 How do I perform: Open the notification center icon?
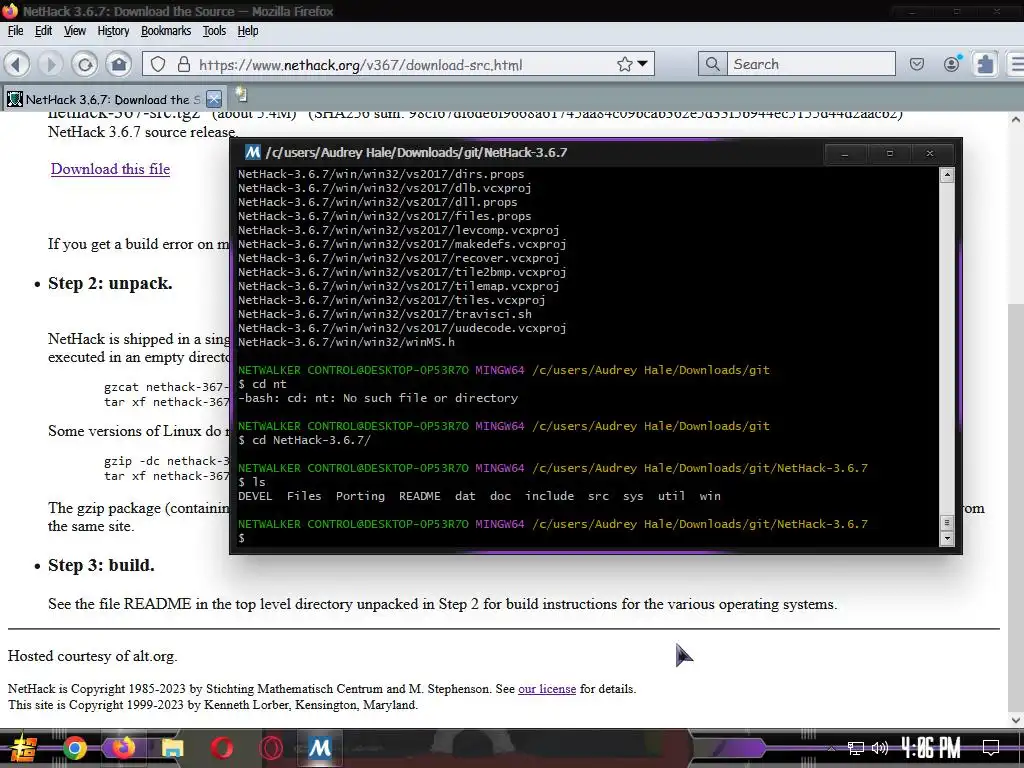(991, 748)
